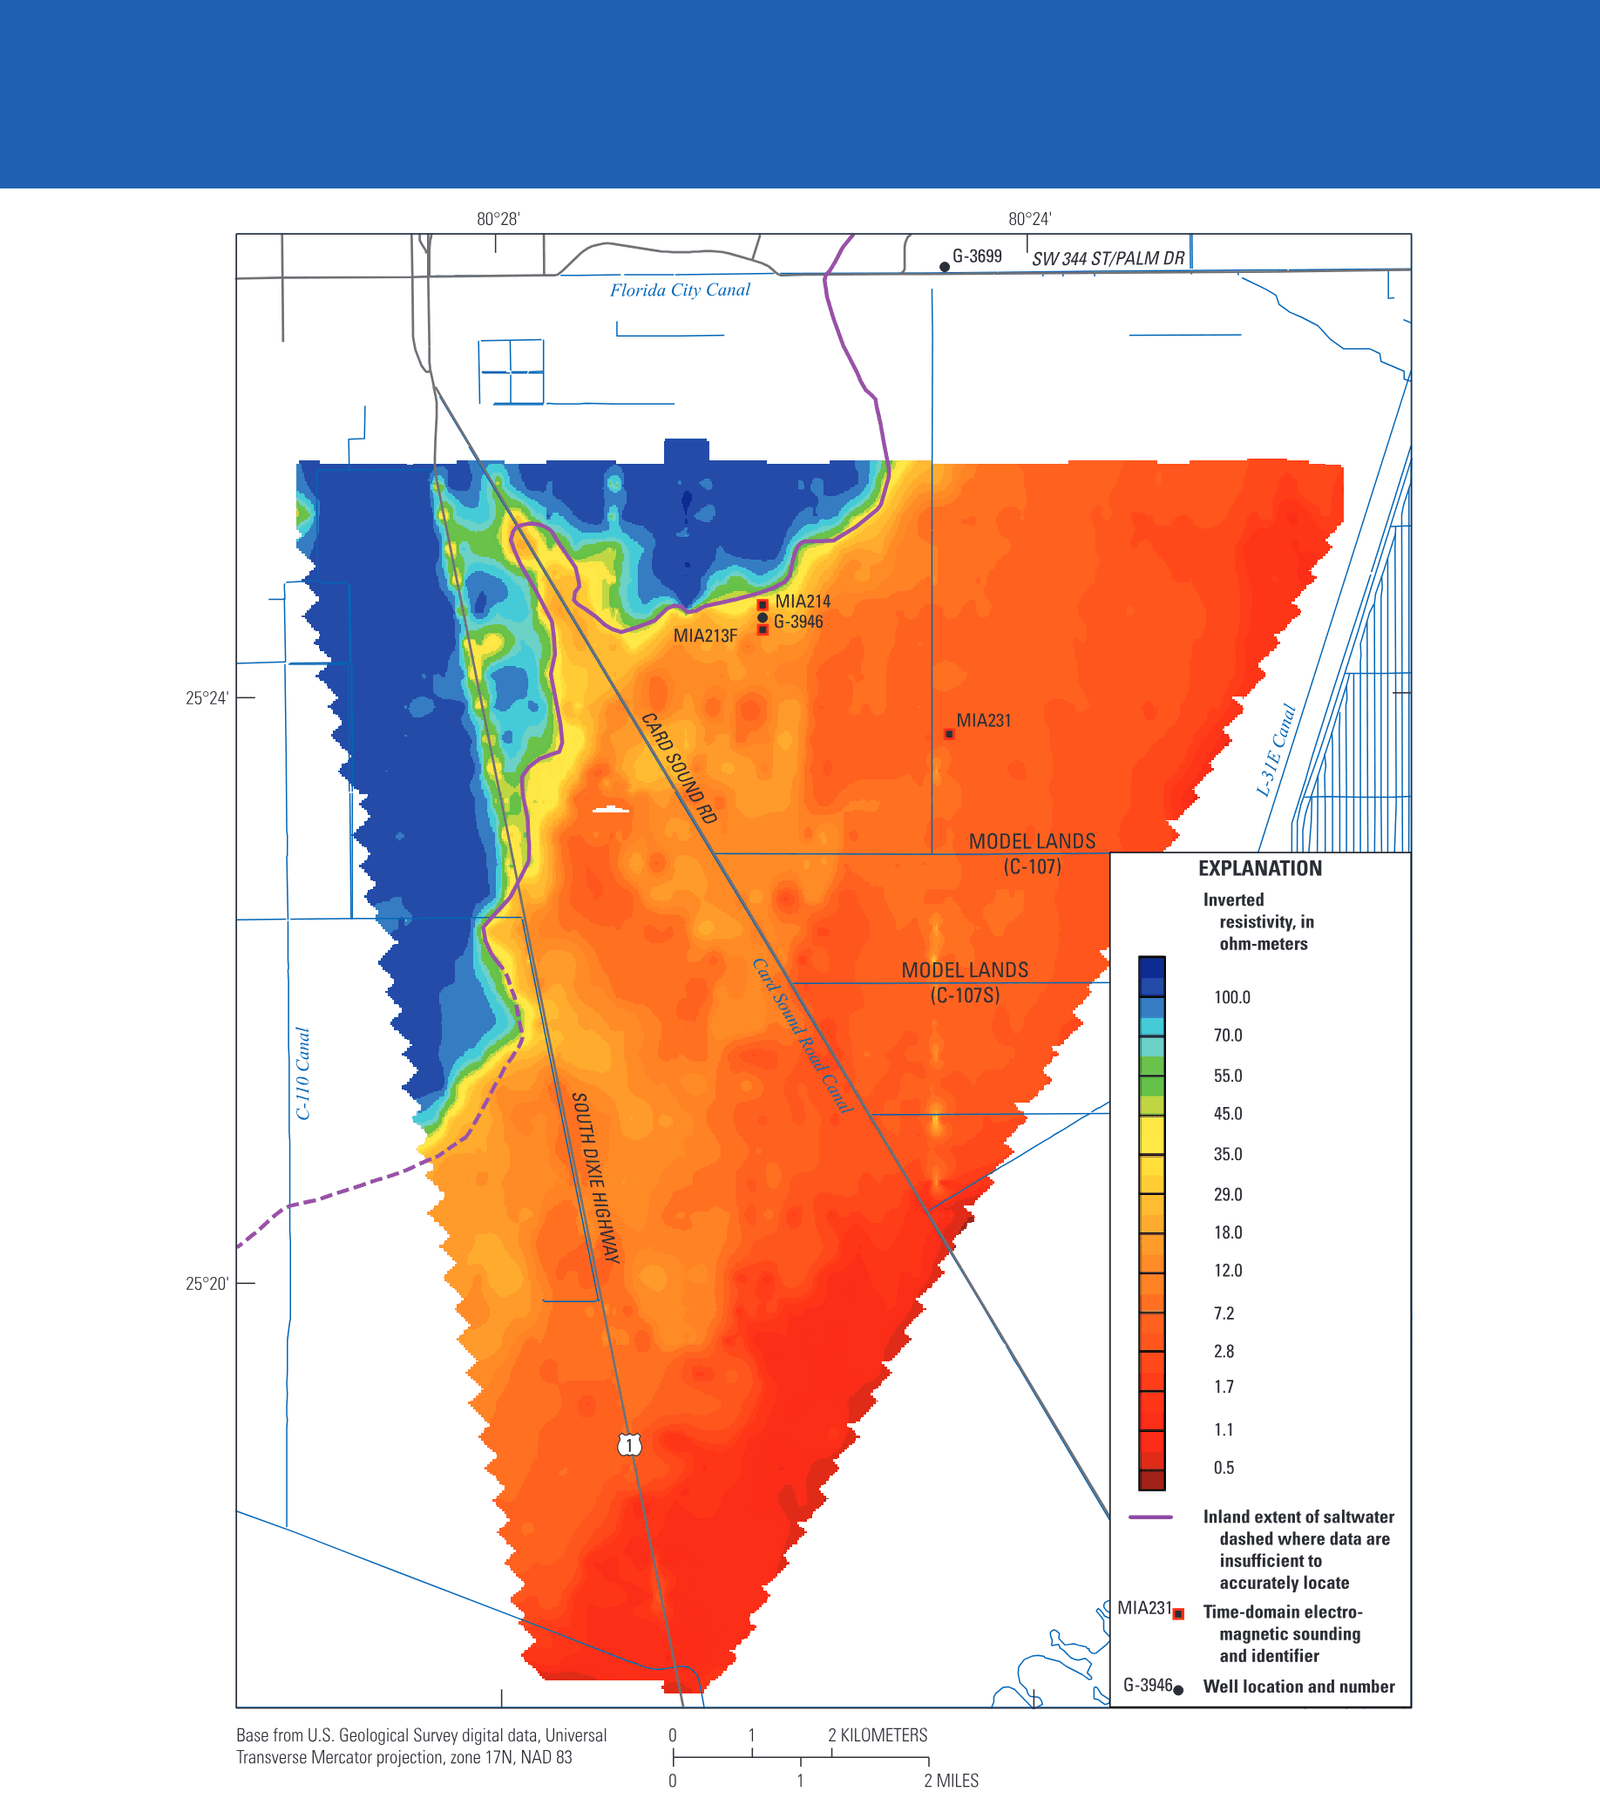Click the Inverted resistivity legend title
The height and width of the screenshot is (1800, 1600).
tap(1258, 922)
